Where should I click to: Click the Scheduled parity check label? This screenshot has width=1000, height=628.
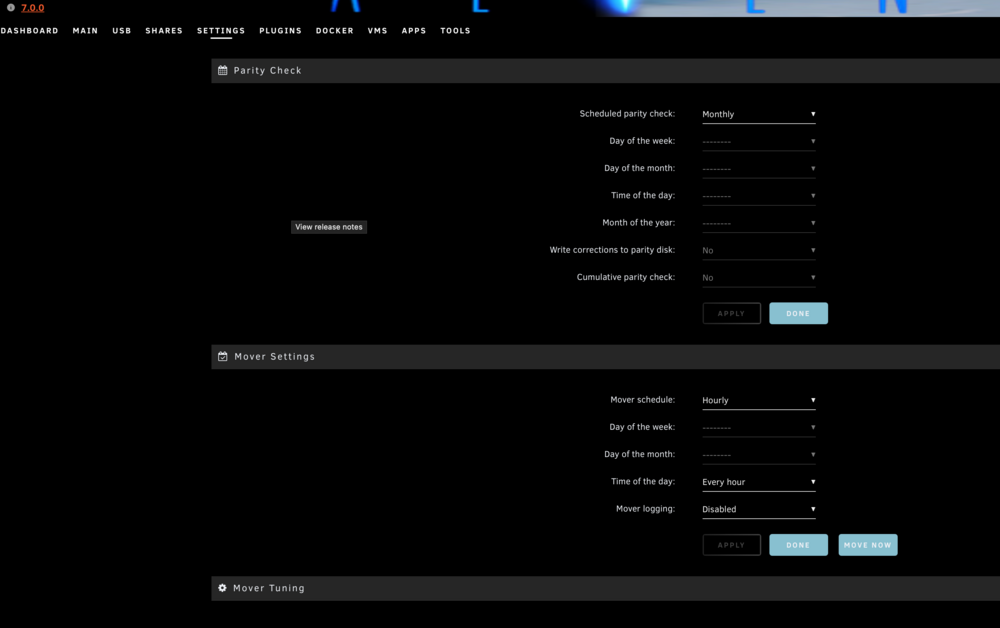click(627, 113)
